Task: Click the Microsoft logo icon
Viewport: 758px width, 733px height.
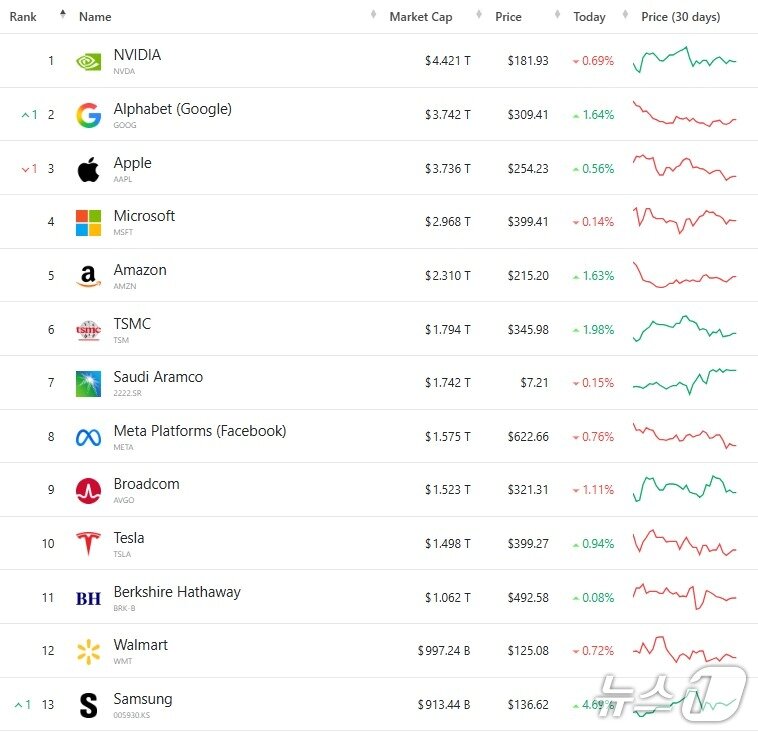Action: coord(88,222)
